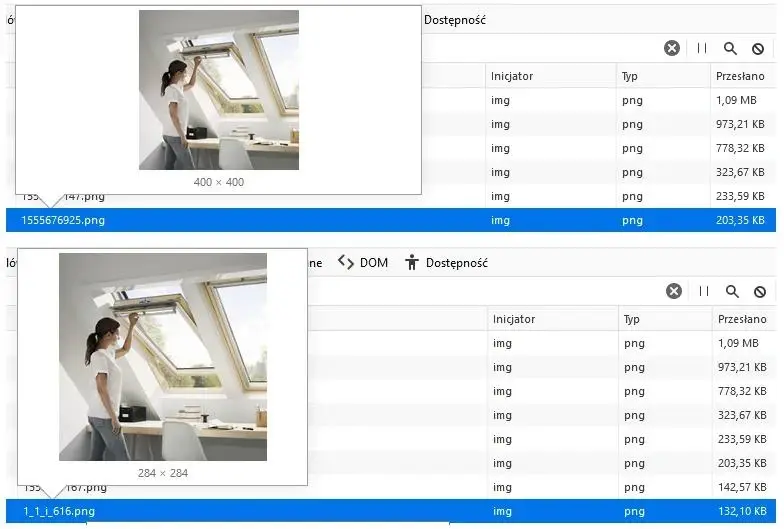
Task: Open the search magnifier icon in the lower panel
Action: click(732, 292)
